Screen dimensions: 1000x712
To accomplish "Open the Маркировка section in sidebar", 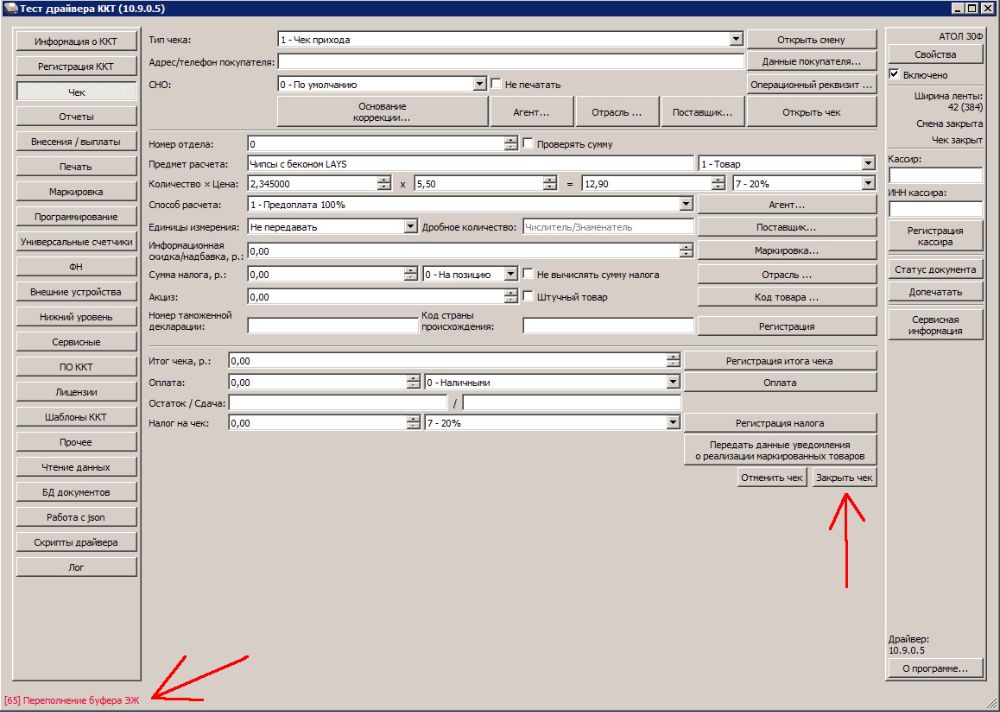I will pos(76,192).
